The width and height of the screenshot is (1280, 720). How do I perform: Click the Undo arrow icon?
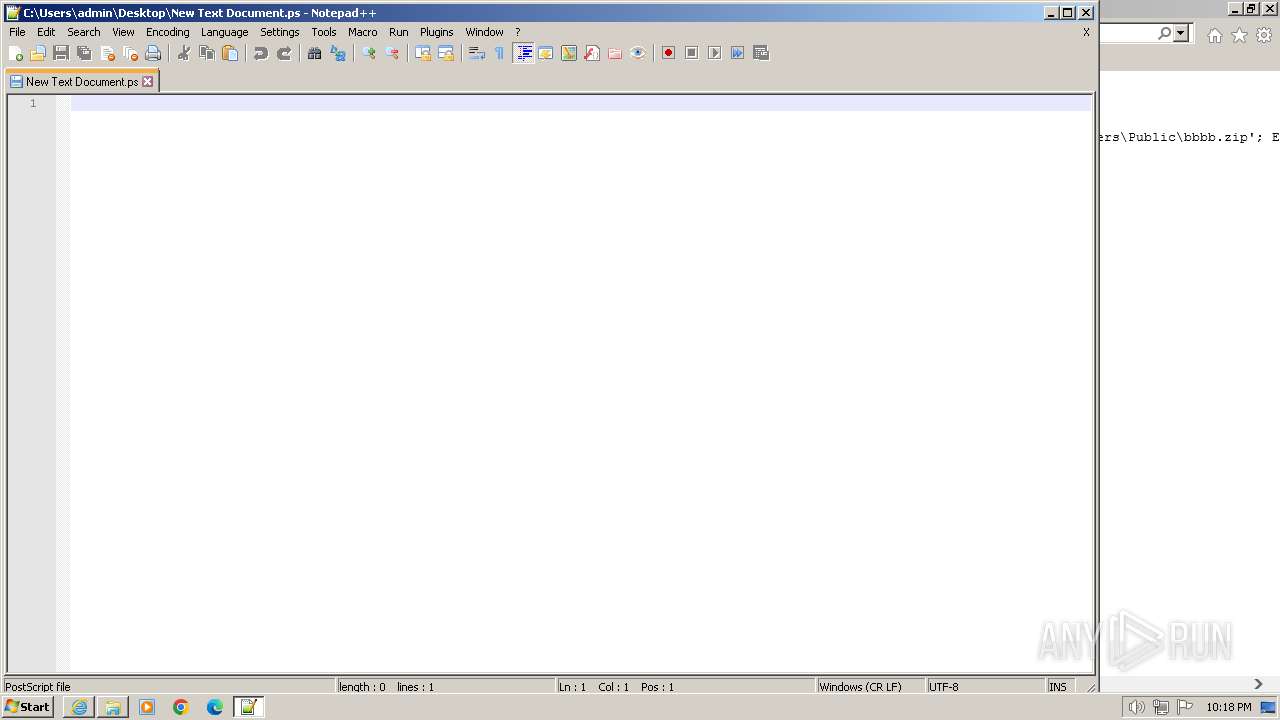click(x=261, y=53)
